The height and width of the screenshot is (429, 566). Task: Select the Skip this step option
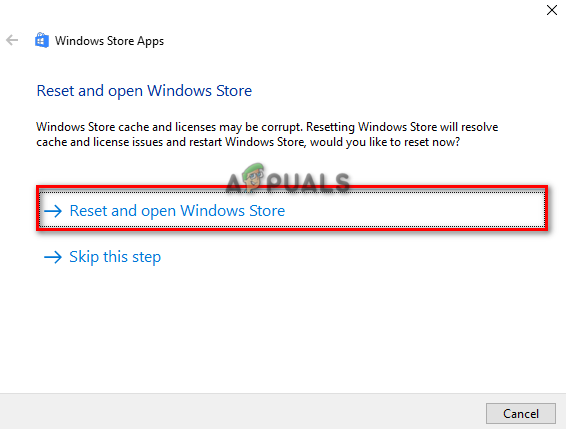pyautogui.click(x=103, y=257)
